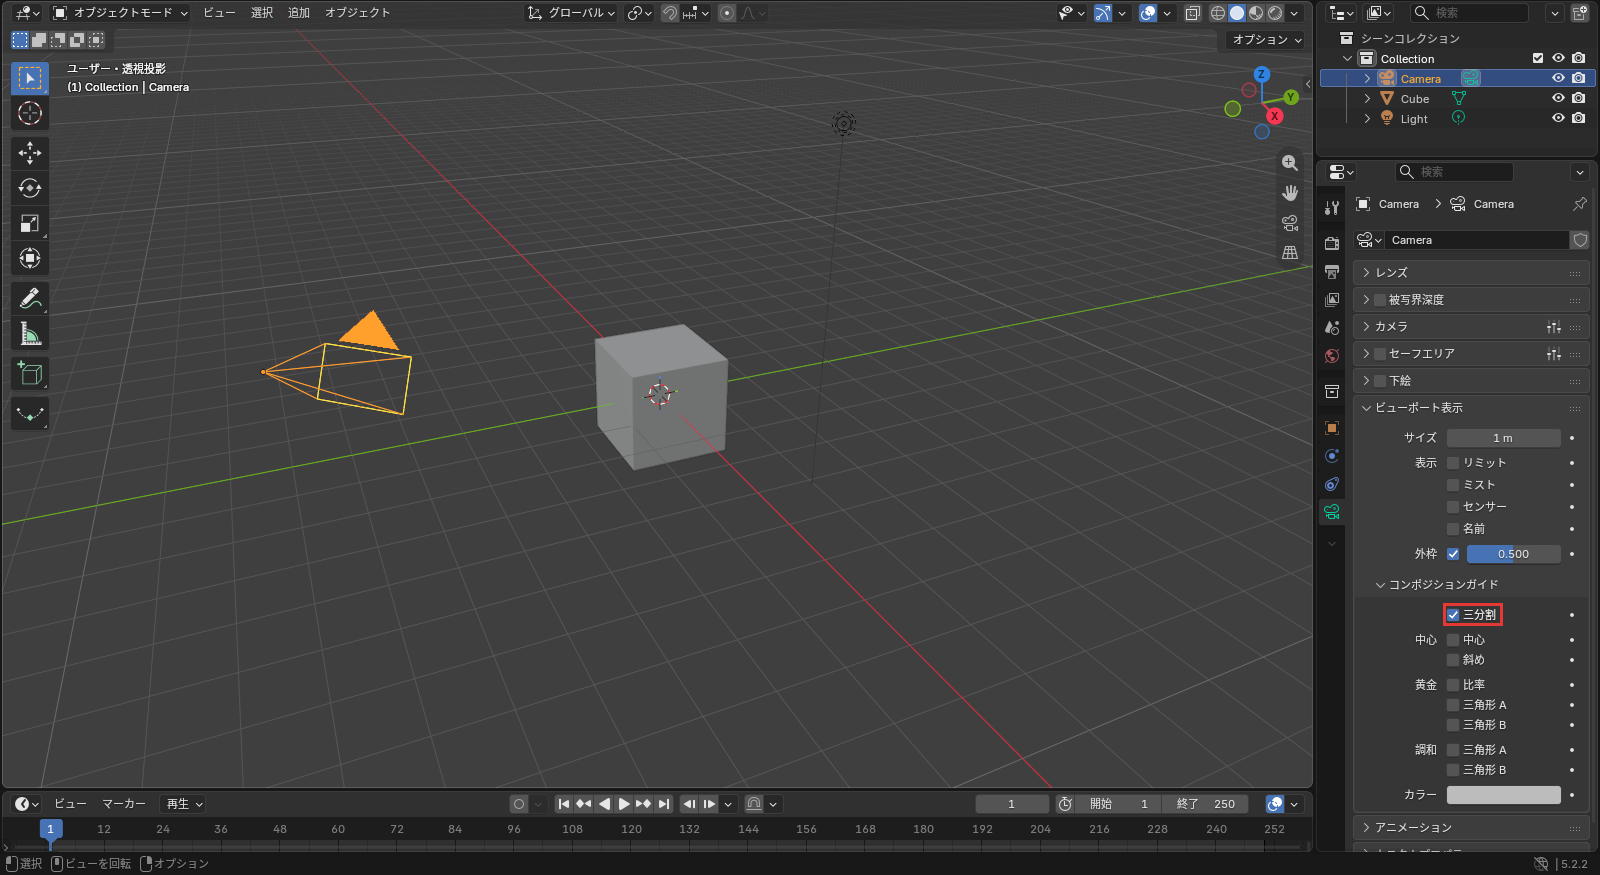Open the Render properties tab

pos(1332,243)
